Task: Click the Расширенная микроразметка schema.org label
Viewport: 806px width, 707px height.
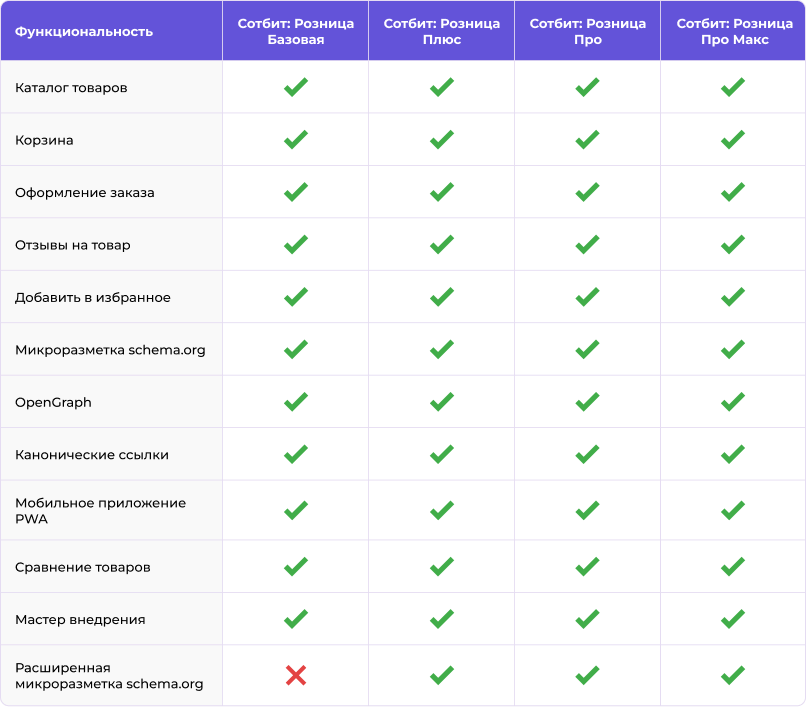Action: (109, 676)
